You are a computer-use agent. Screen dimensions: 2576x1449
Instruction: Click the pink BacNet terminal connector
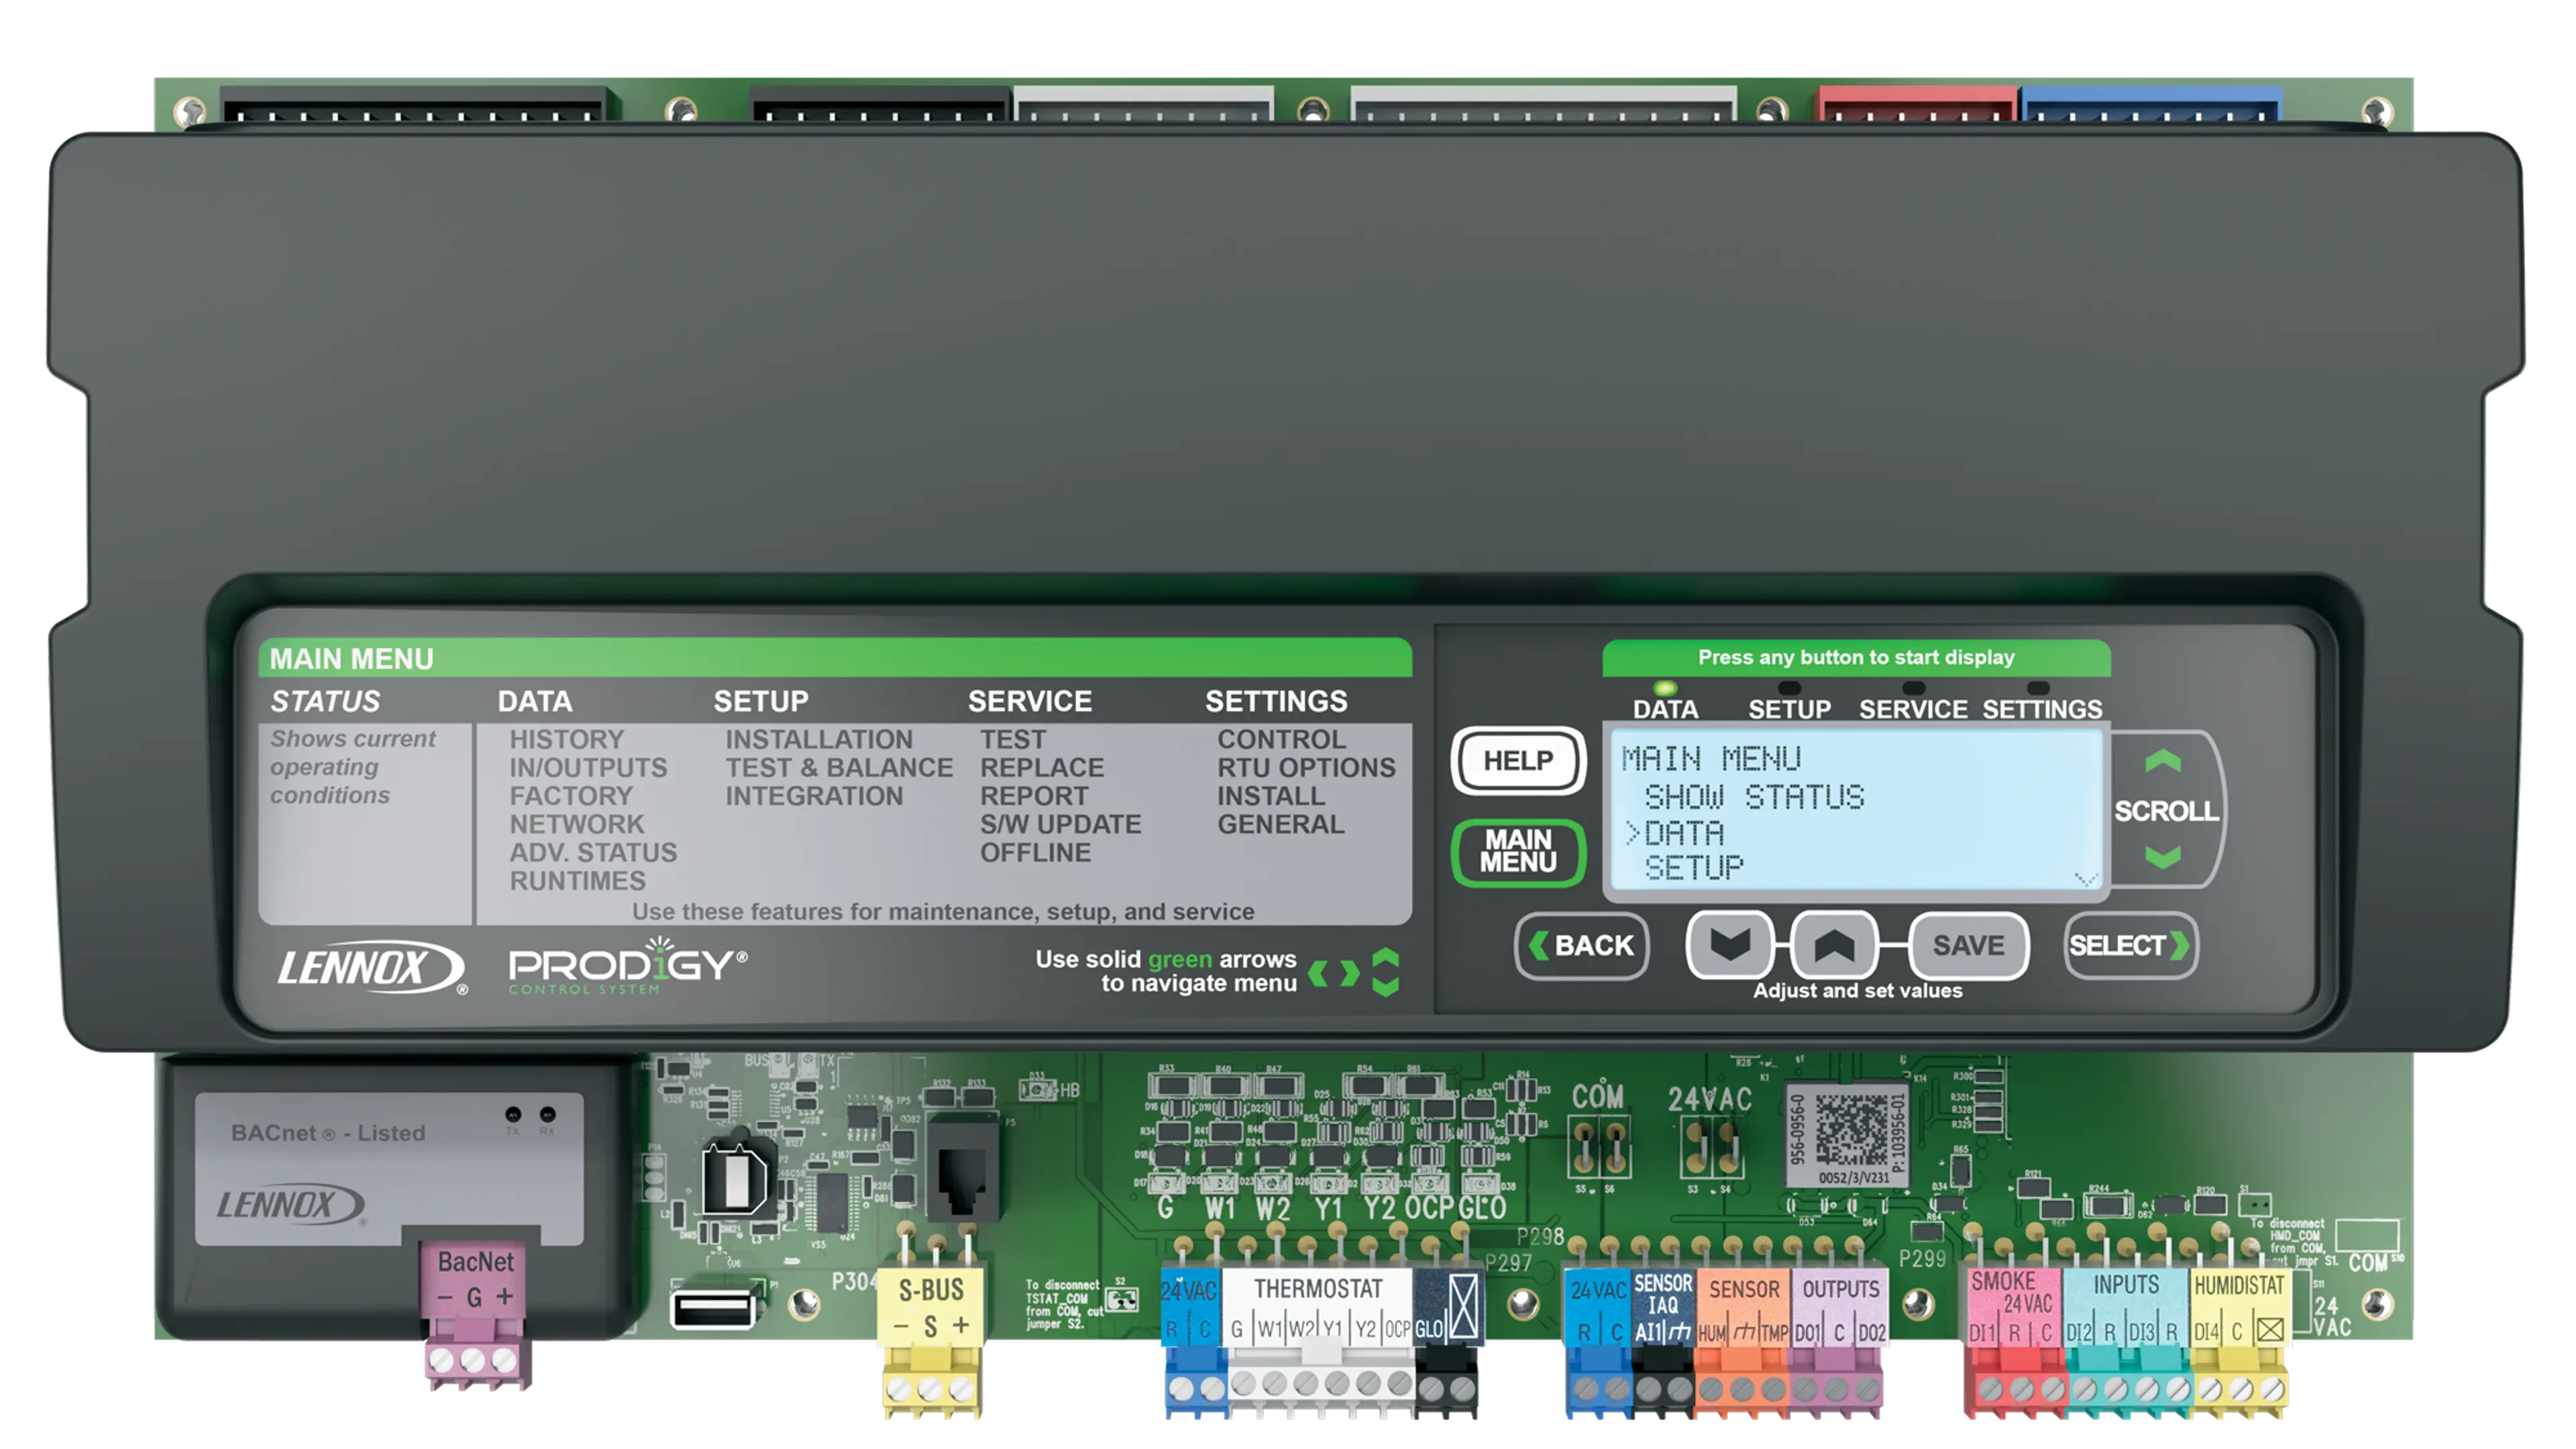click(476, 1316)
